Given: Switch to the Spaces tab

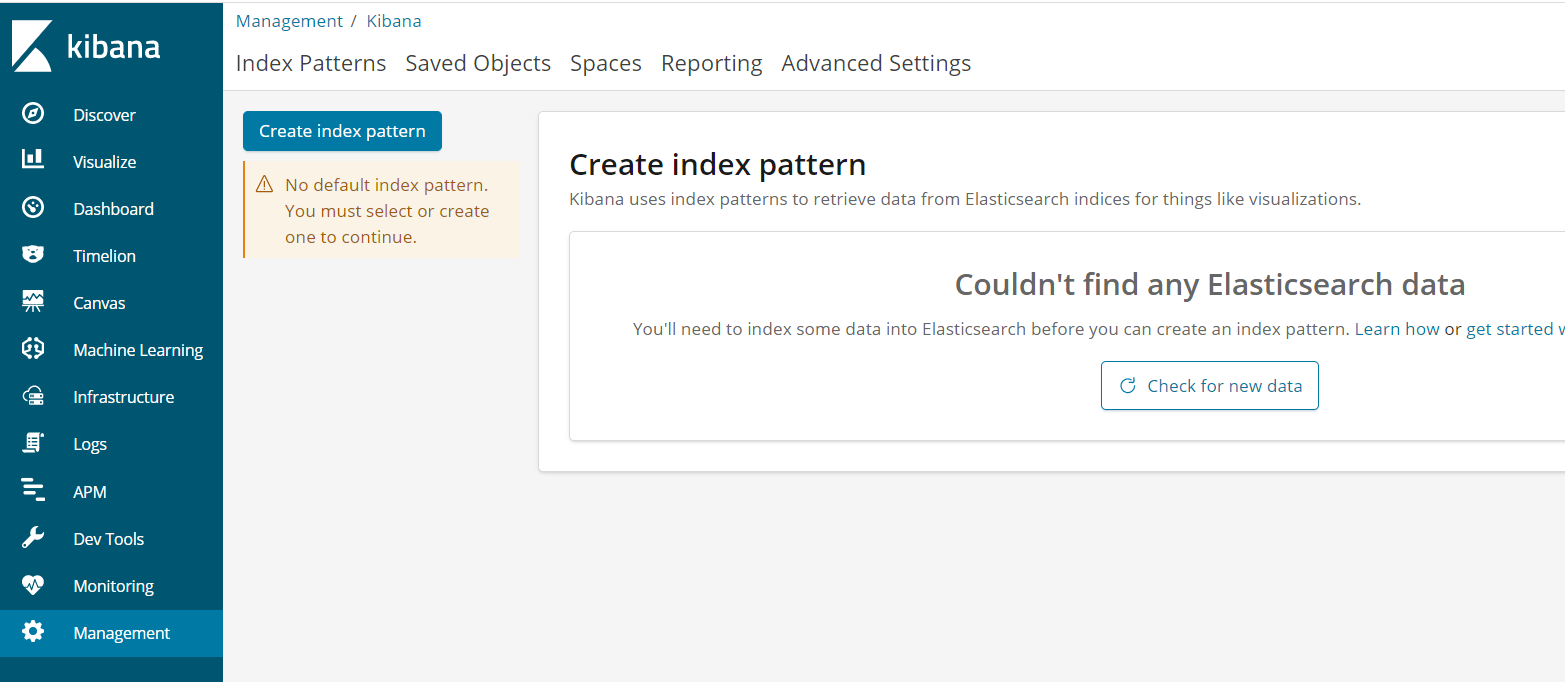Looking at the screenshot, I should tap(606, 63).
